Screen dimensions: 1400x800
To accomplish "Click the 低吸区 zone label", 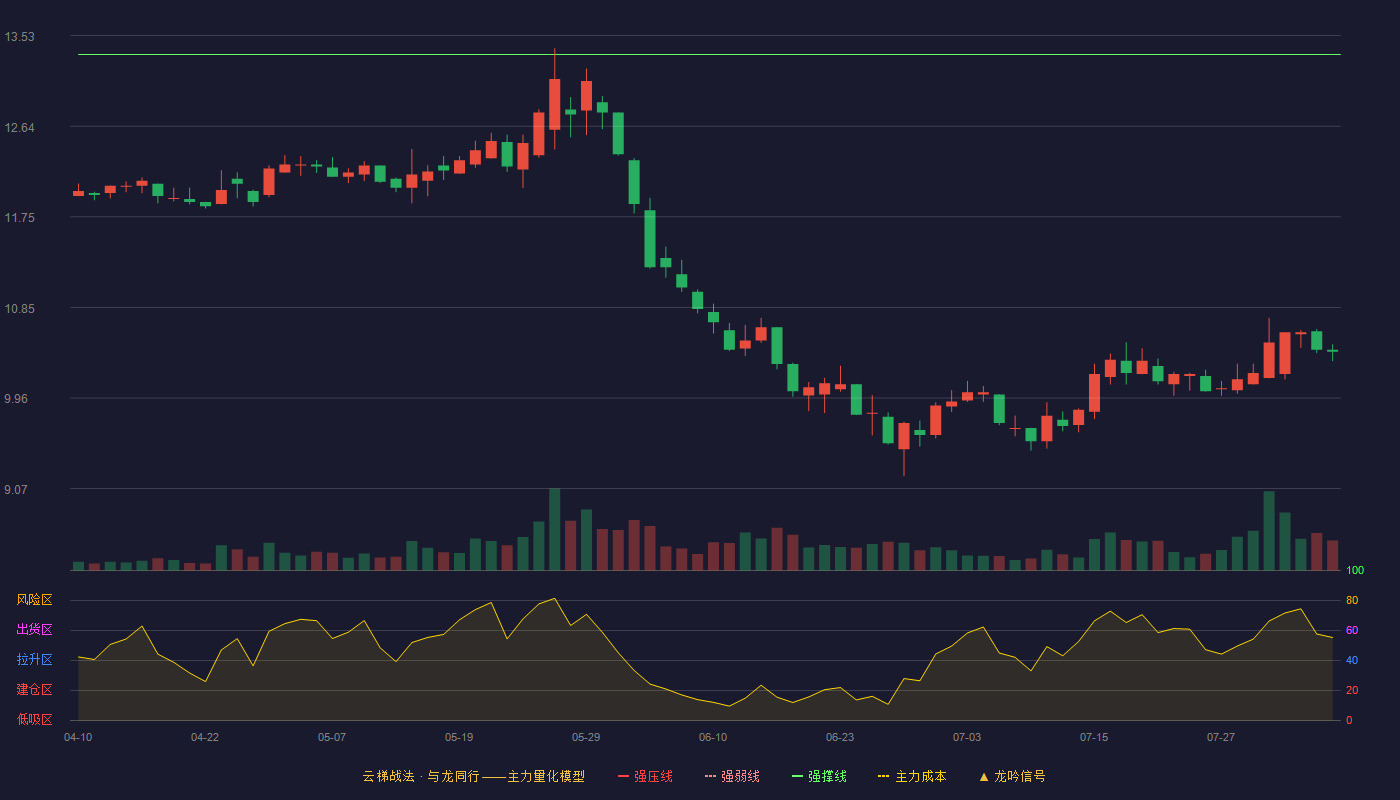I will click(x=34, y=719).
